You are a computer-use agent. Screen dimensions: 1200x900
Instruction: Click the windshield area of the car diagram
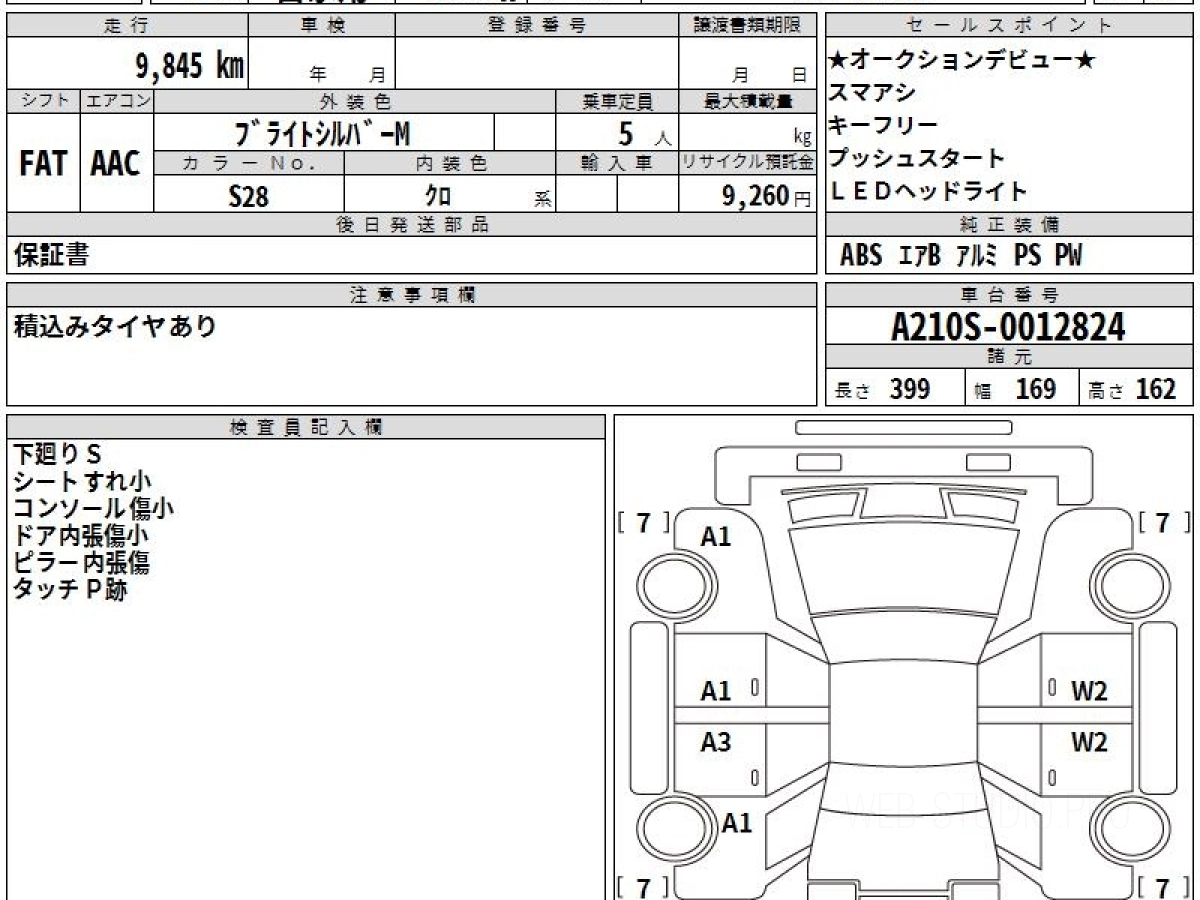(903, 570)
